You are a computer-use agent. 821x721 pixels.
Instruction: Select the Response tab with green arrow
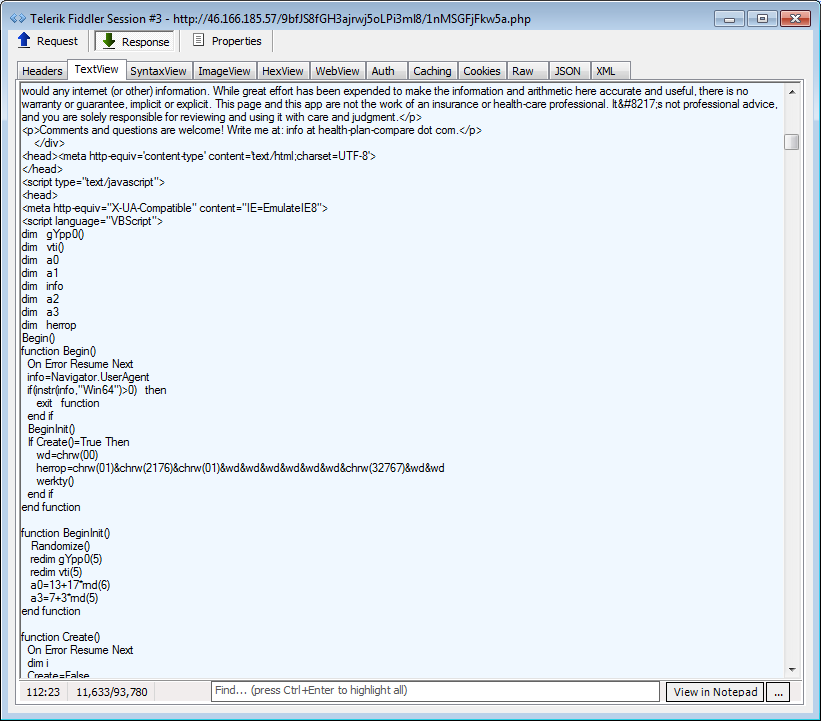[x=135, y=41]
